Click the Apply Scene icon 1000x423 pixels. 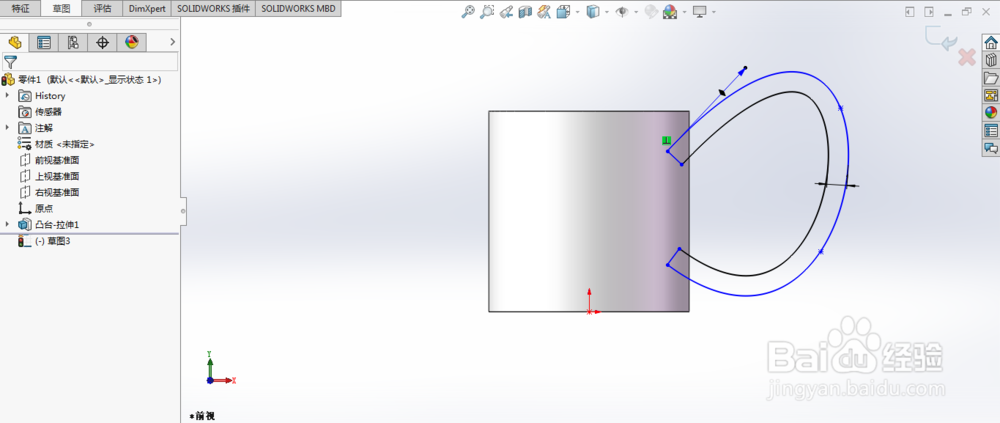click(670, 11)
